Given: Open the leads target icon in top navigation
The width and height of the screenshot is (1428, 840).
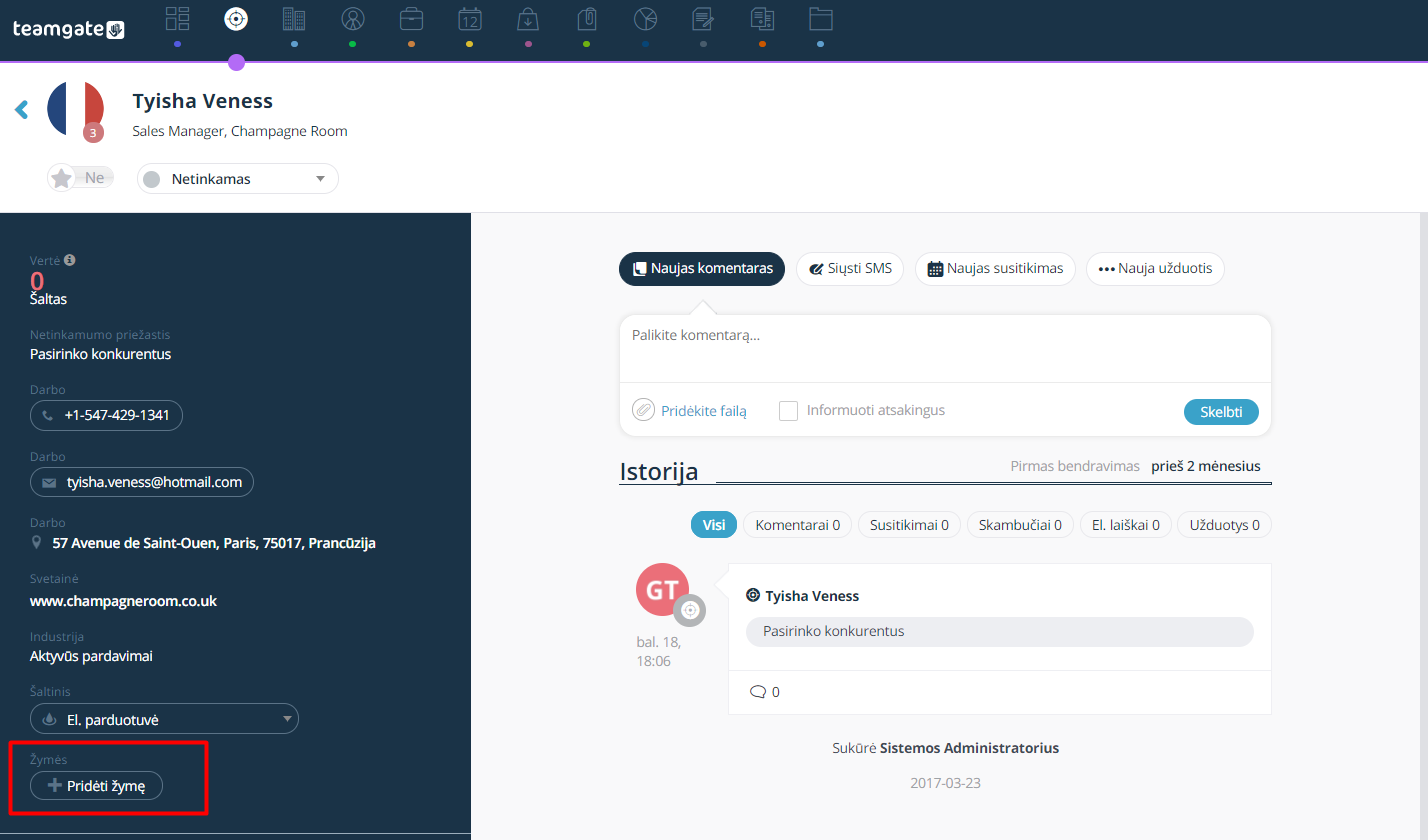Looking at the screenshot, I should point(236,19).
